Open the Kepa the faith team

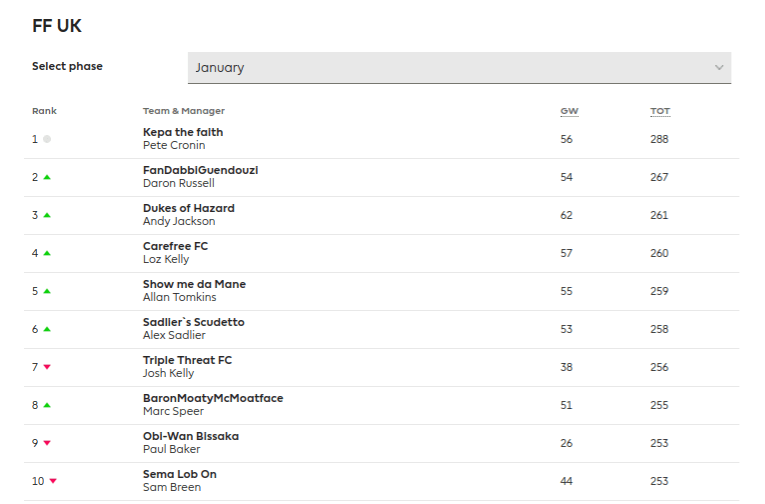pos(183,132)
